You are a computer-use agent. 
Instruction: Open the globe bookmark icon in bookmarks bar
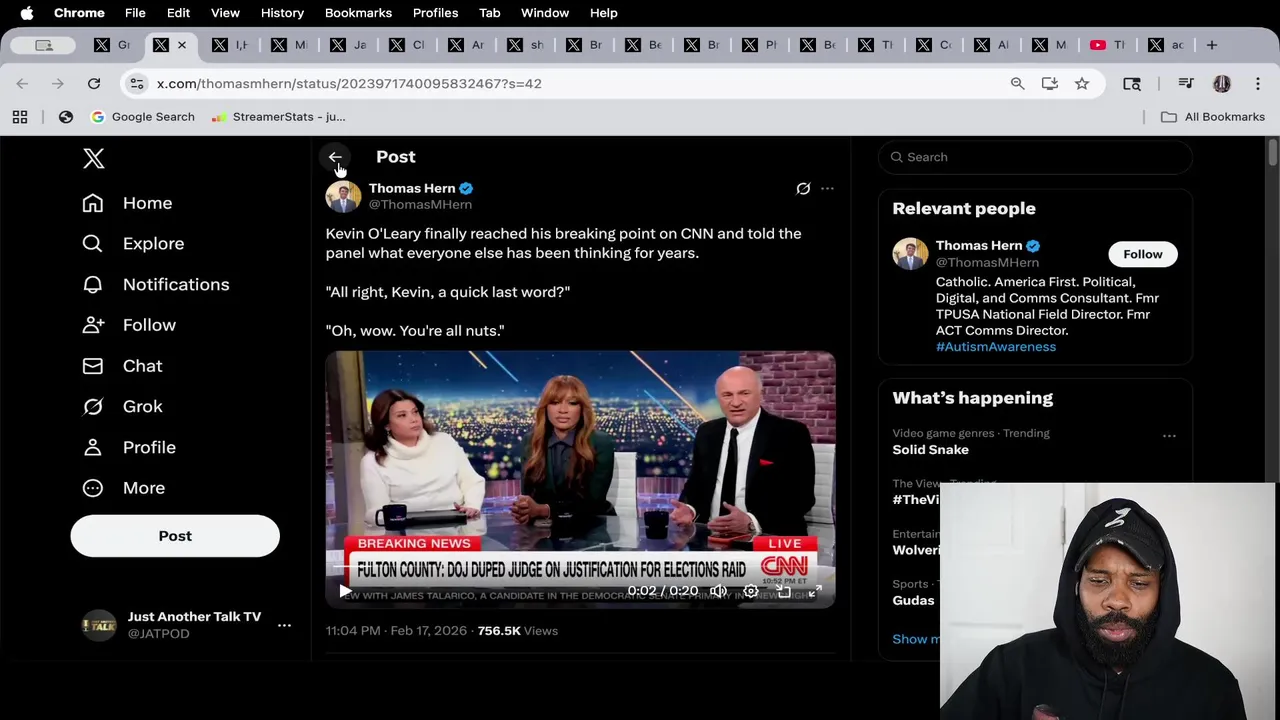[x=66, y=117]
